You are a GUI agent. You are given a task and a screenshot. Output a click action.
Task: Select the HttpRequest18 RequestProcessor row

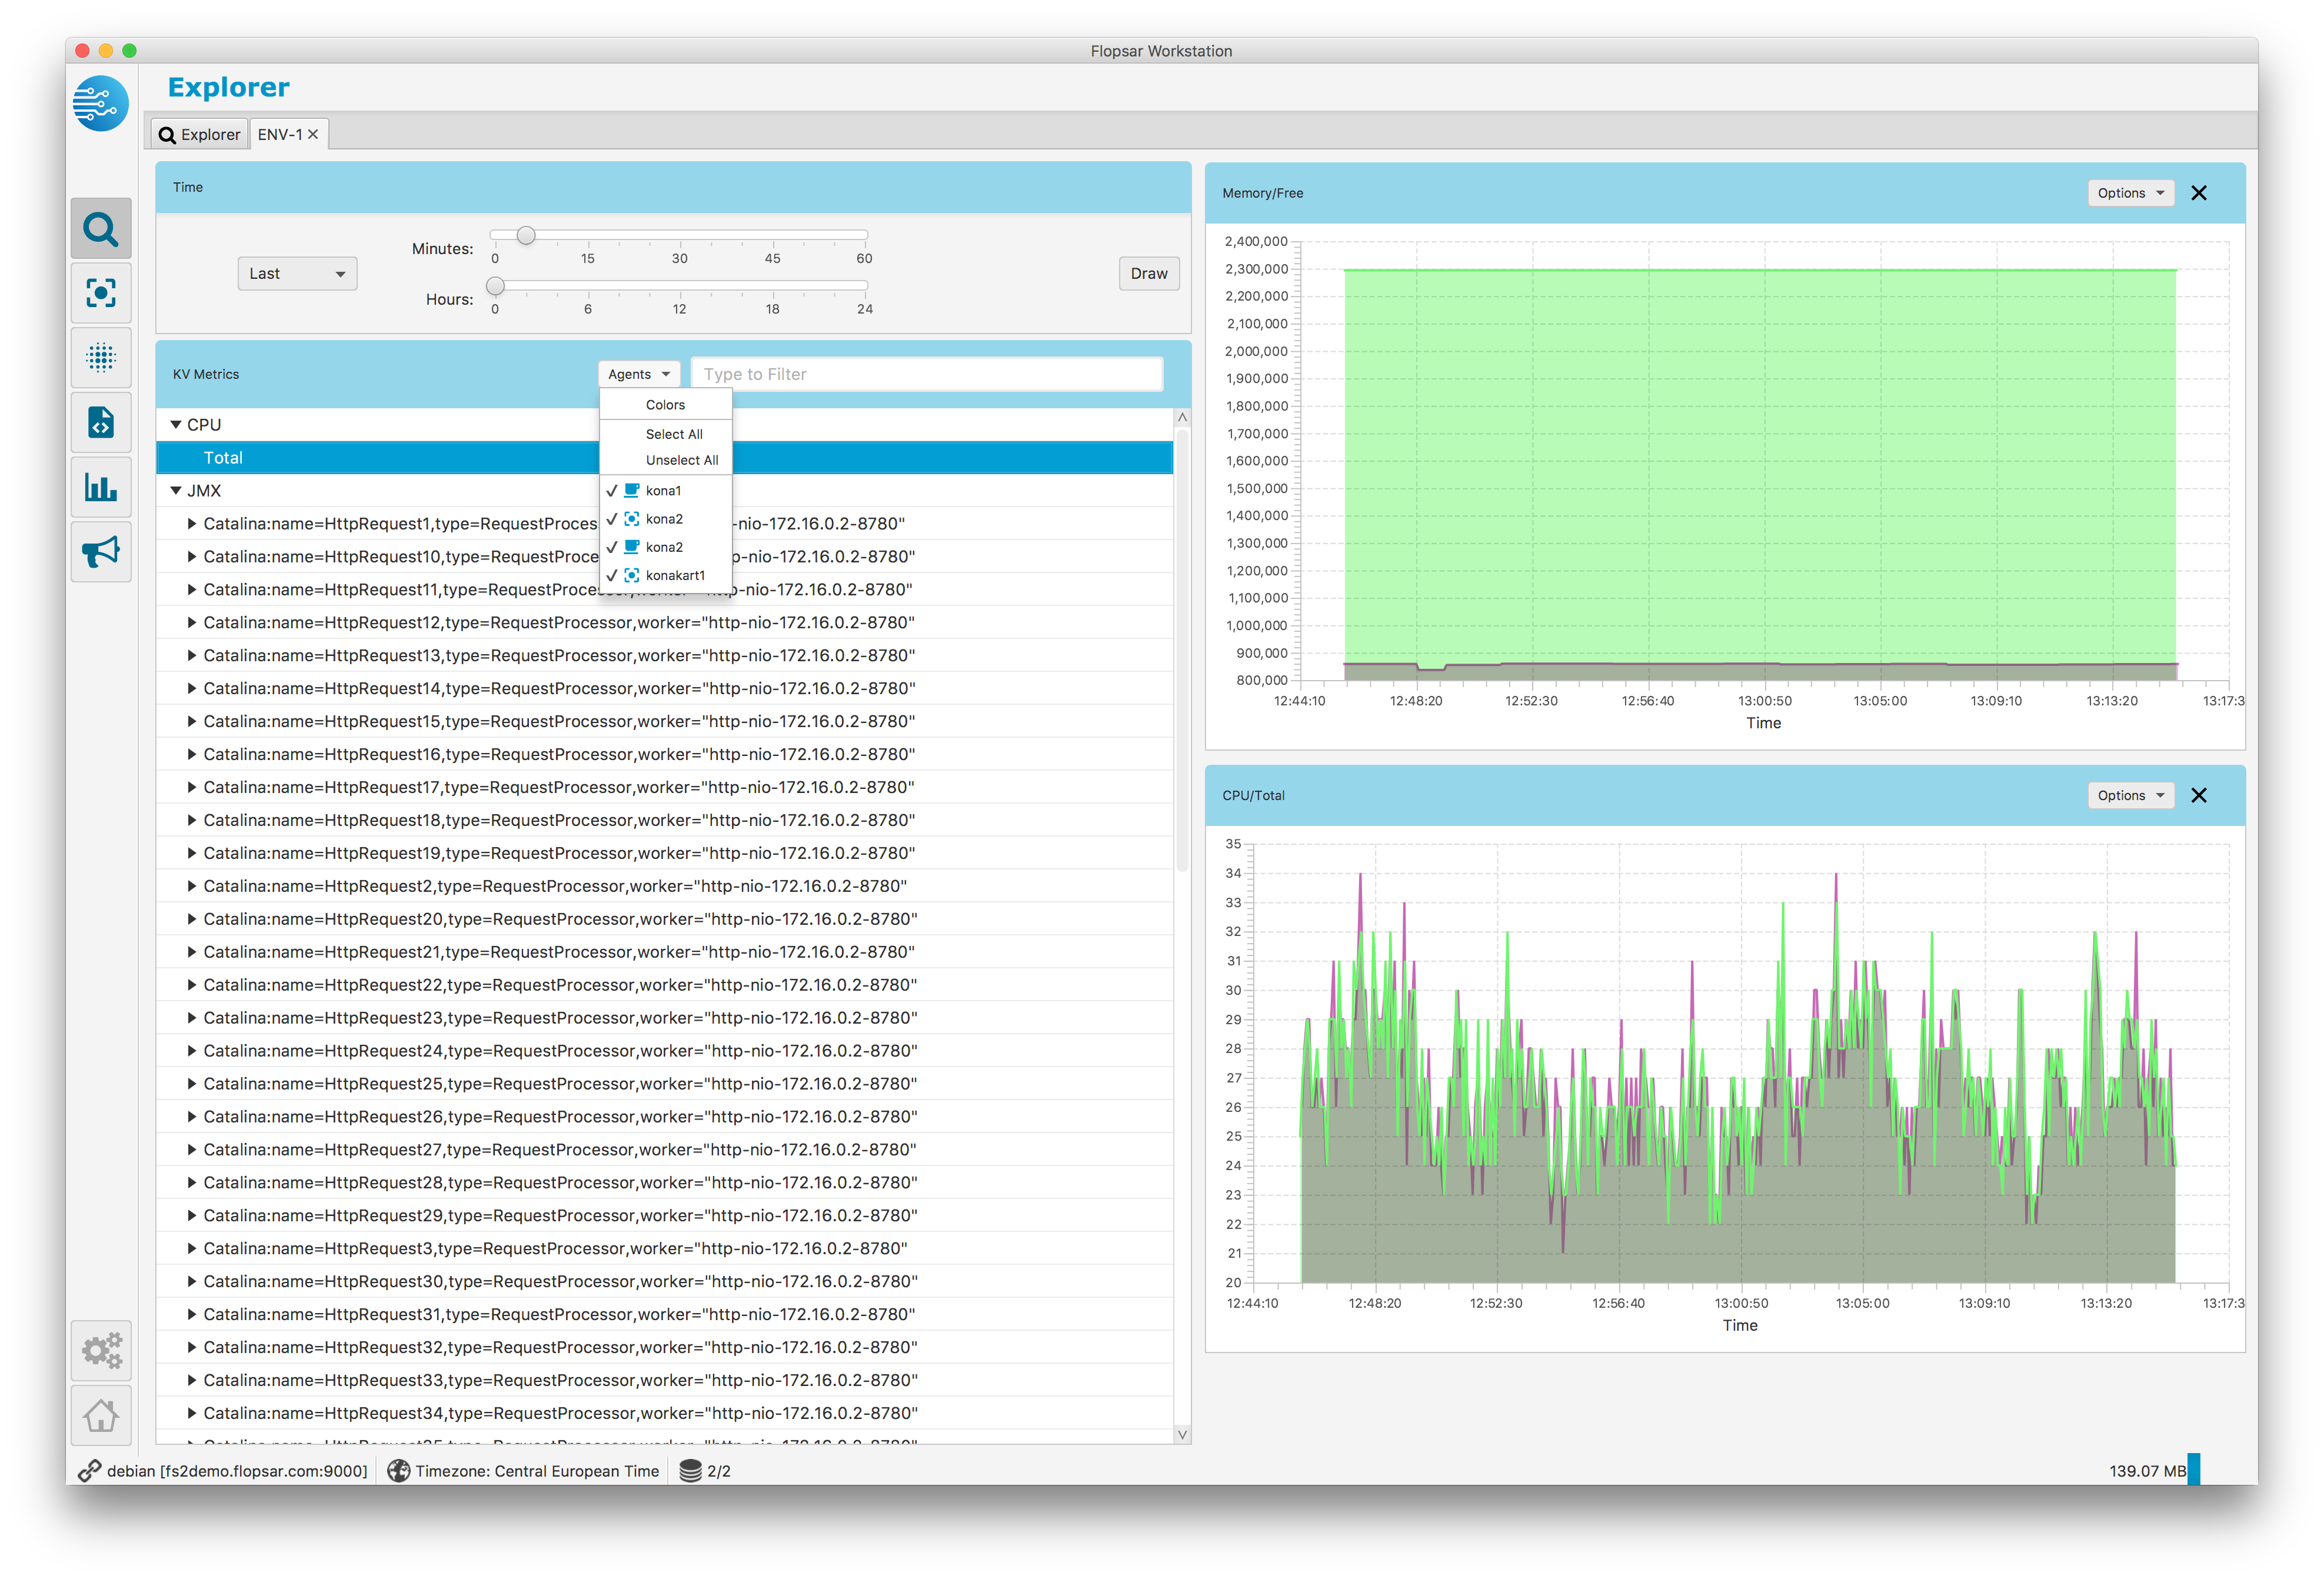pos(664,820)
